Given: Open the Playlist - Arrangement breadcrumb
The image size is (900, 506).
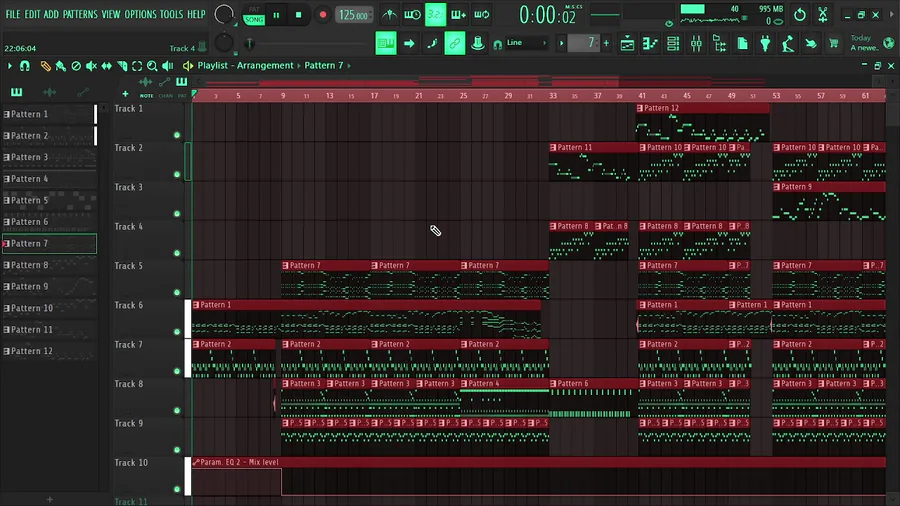Looking at the screenshot, I should tap(245, 65).
